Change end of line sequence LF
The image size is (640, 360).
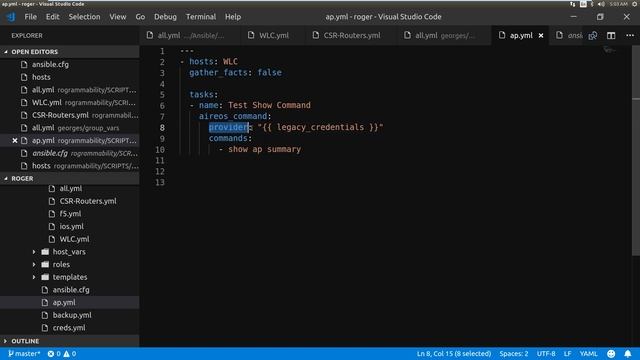(567, 354)
